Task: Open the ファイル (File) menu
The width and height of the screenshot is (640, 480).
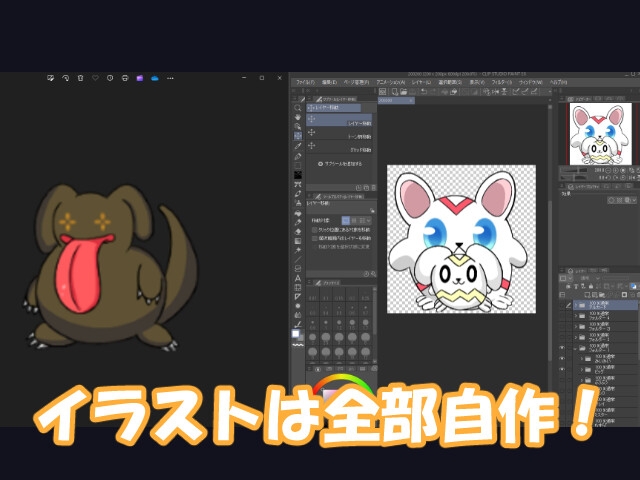Action: pyautogui.click(x=304, y=81)
